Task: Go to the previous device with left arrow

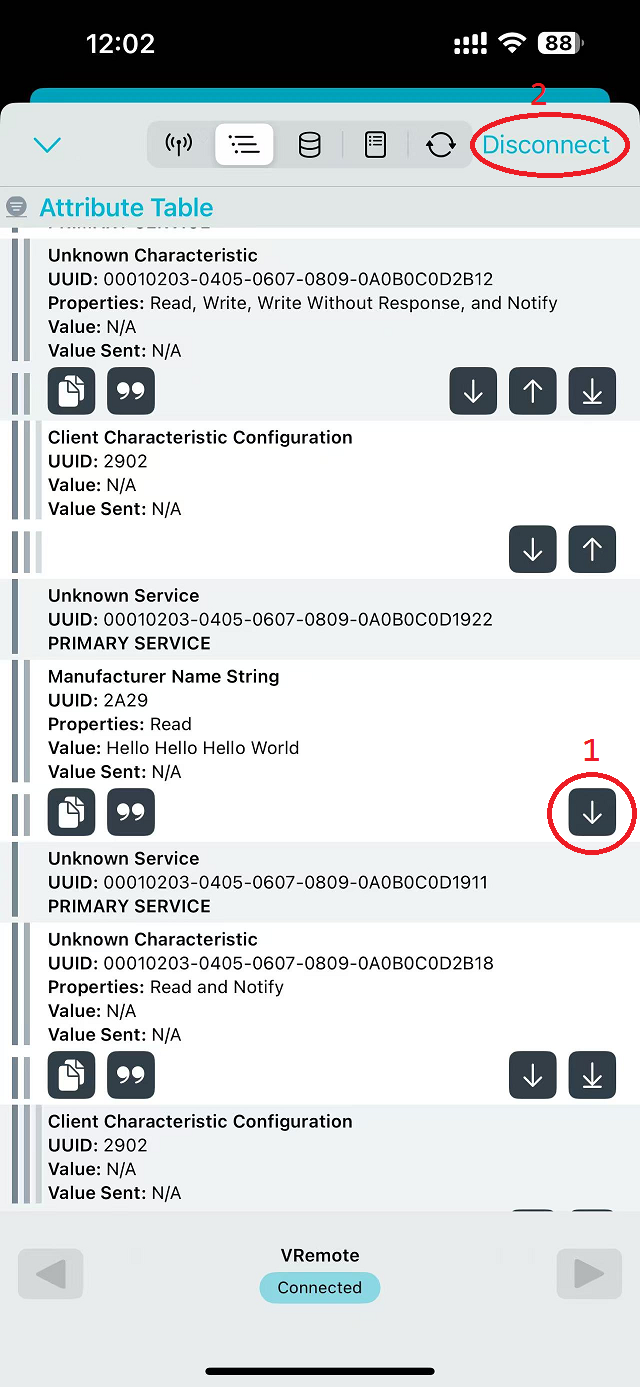Action: point(51,1274)
